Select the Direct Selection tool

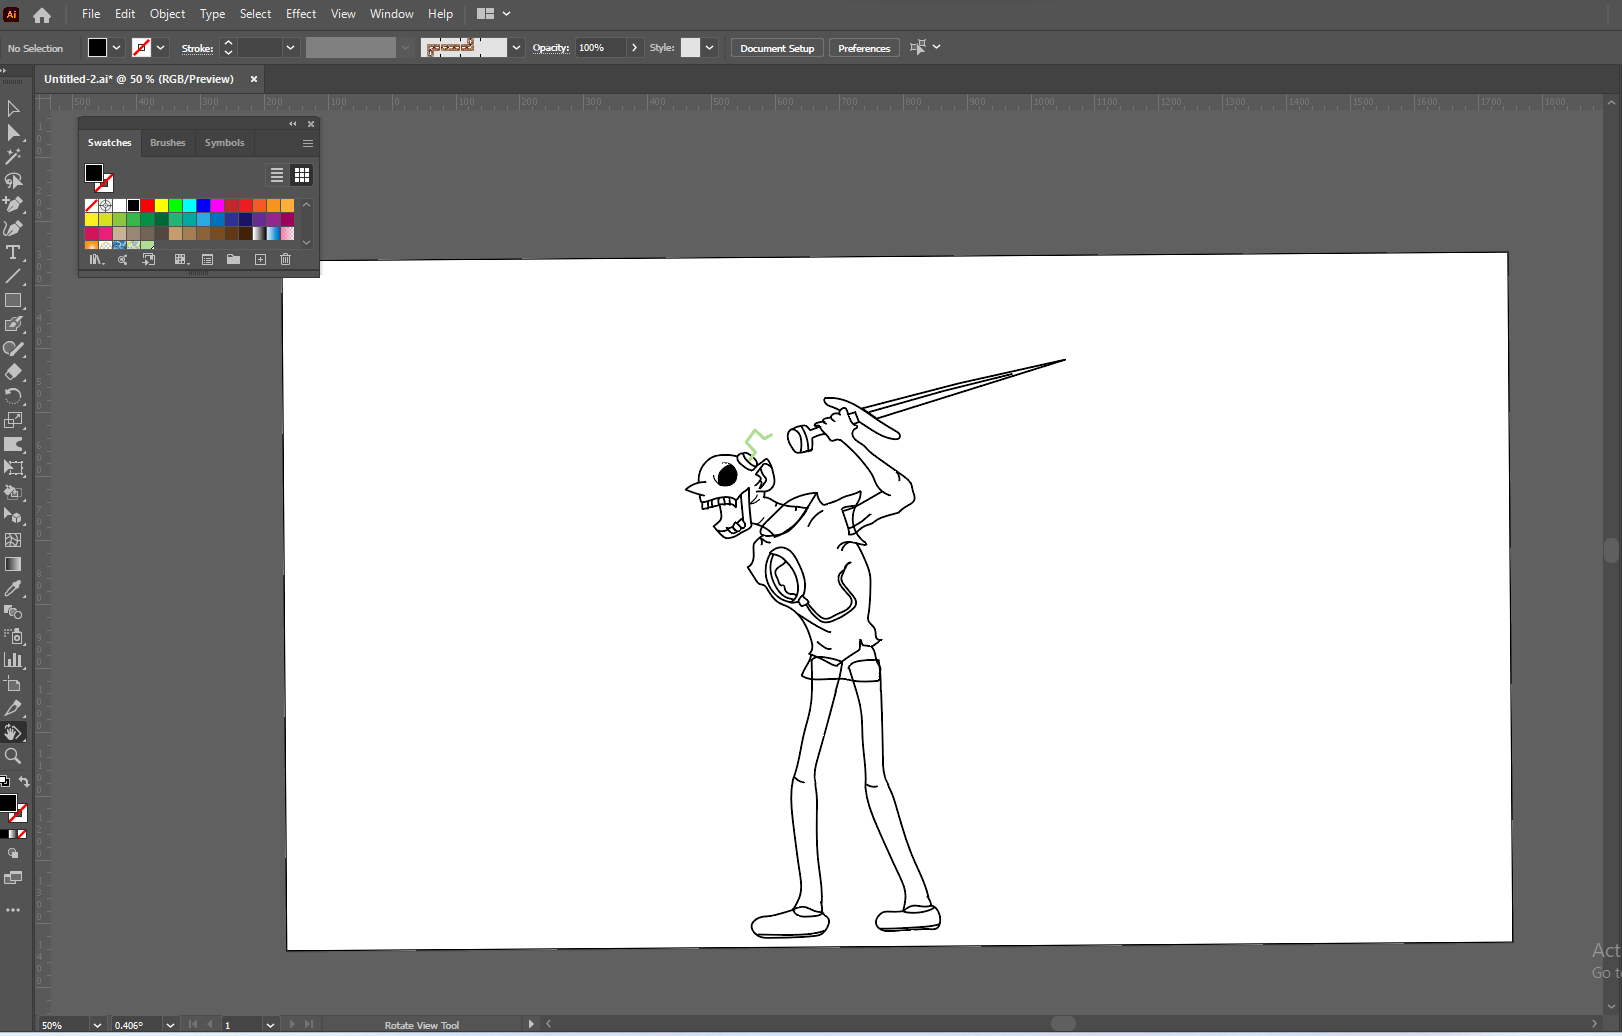pos(13,132)
